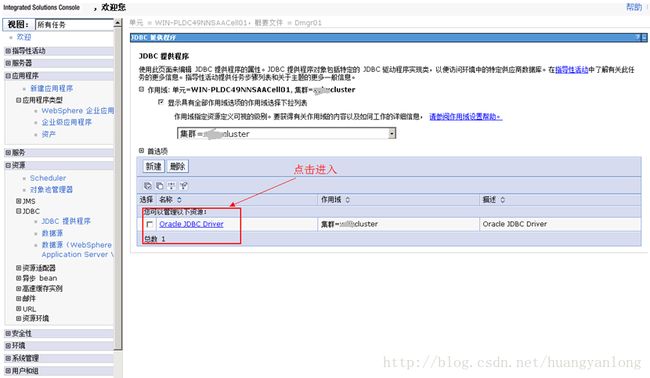Open 新建应用程序 in navigation
The height and width of the screenshot is (378, 650).
(x=51, y=88)
